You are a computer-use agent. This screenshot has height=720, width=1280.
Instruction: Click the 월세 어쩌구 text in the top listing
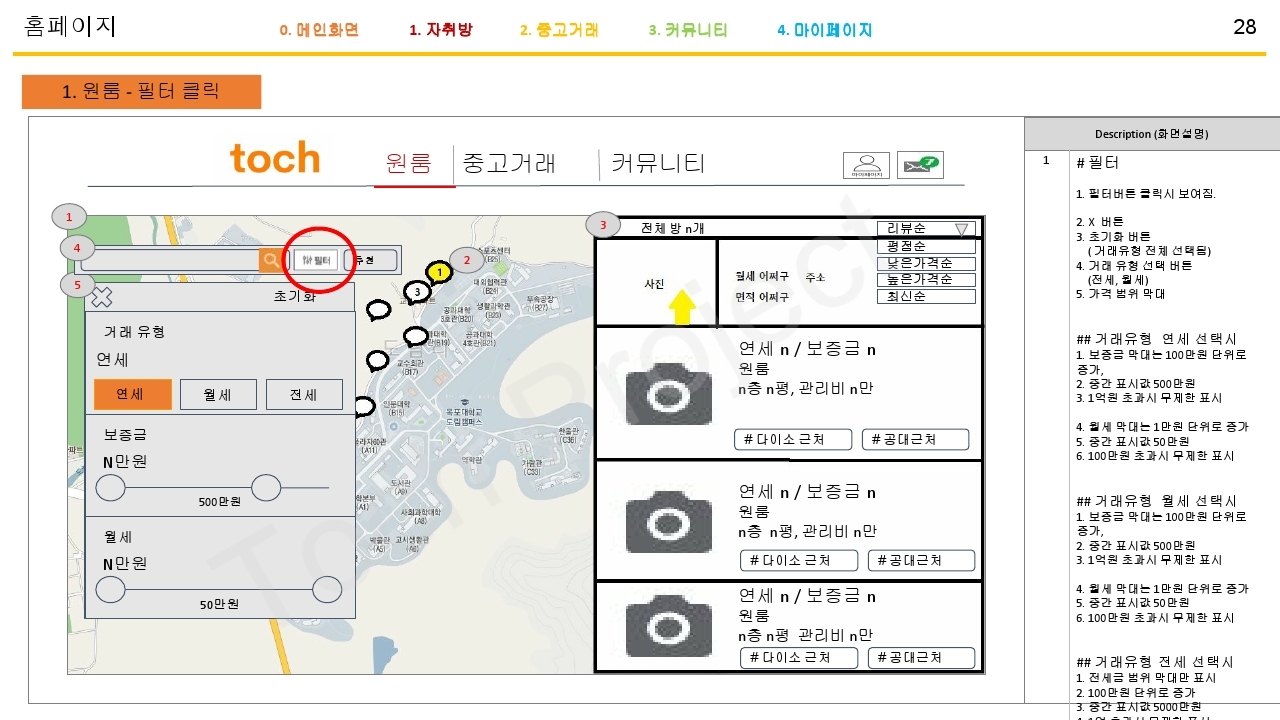click(762, 276)
